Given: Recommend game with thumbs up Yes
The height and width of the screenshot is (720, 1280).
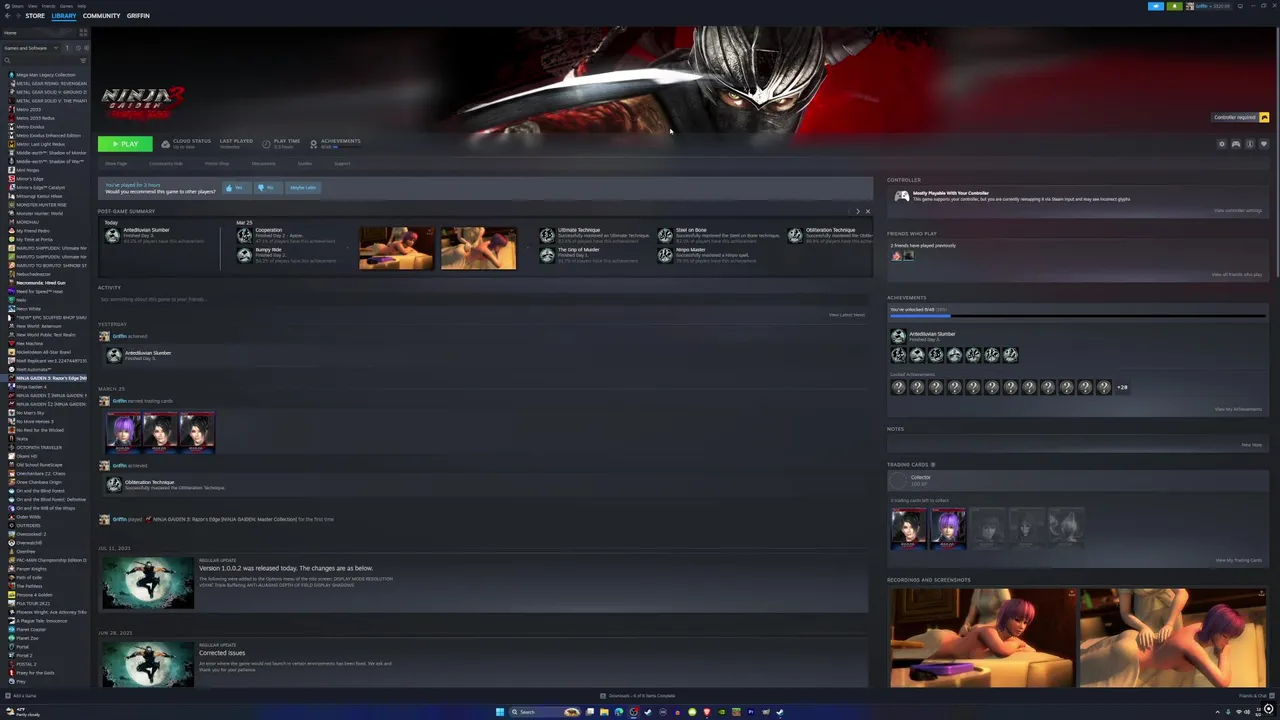Looking at the screenshot, I should click(236, 188).
